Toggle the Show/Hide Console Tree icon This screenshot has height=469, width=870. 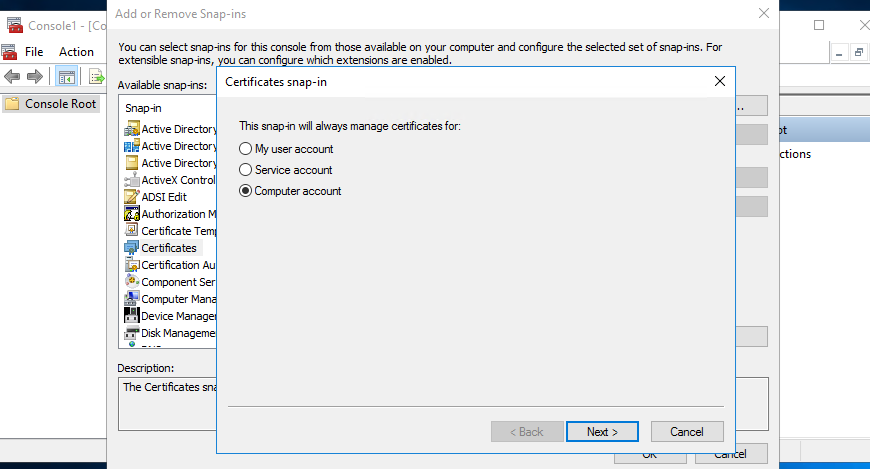click(67, 77)
